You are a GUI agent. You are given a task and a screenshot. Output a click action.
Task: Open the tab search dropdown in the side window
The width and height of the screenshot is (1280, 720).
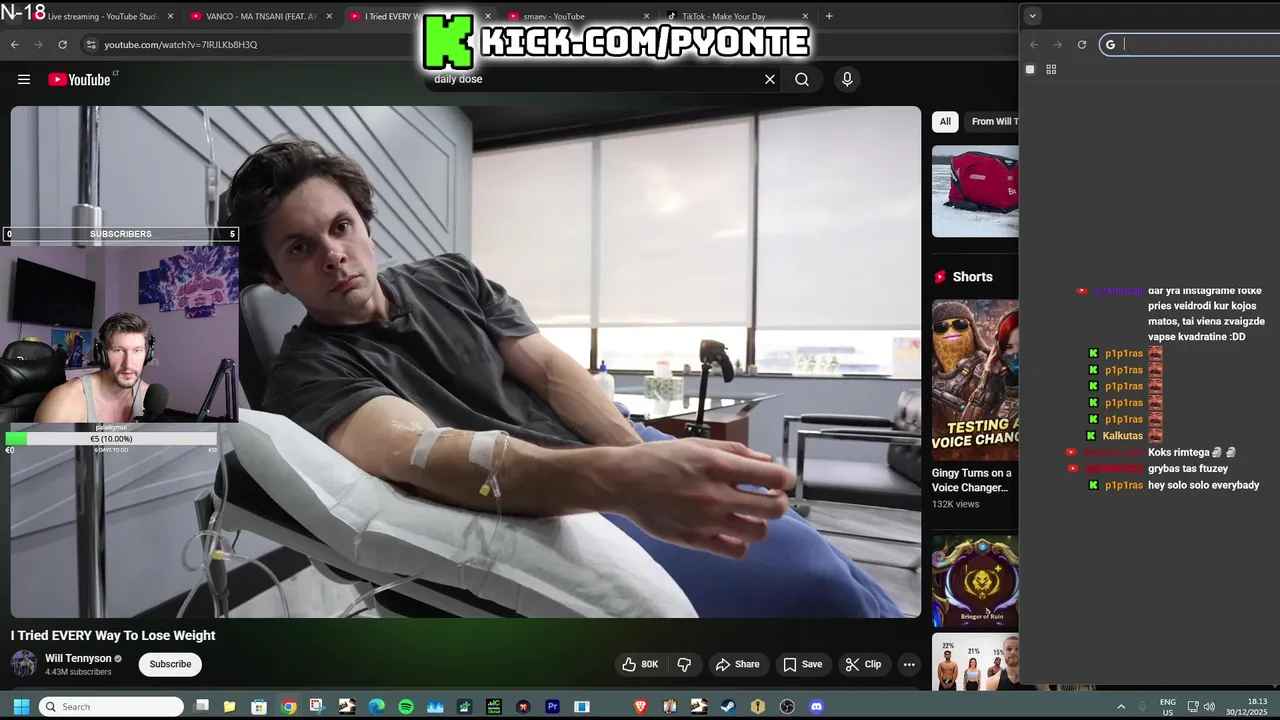[x=1033, y=16]
